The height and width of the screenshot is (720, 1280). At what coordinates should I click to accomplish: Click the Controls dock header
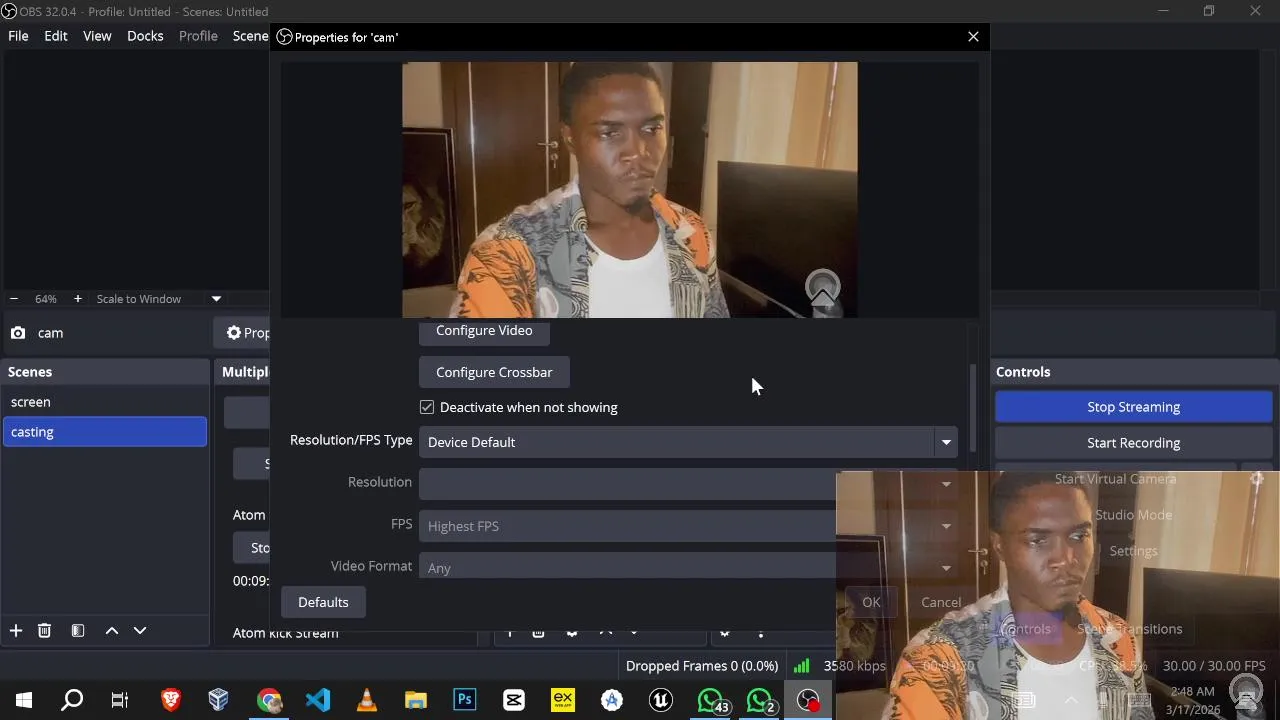[x=1133, y=372]
